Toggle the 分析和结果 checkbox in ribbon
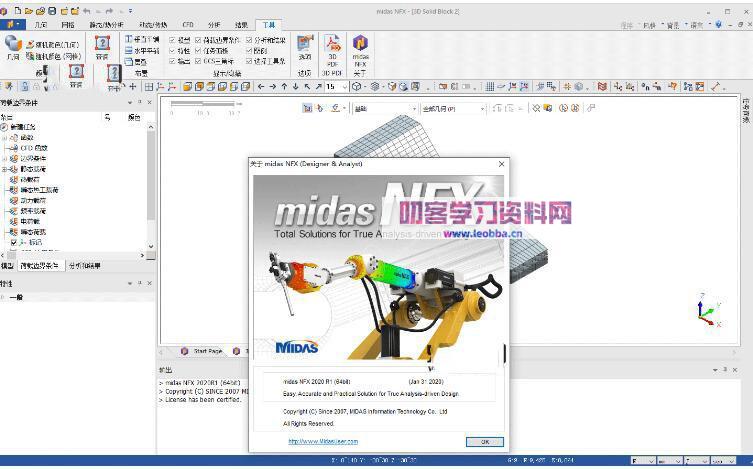753x469 pixels. [x=249, y=40]
